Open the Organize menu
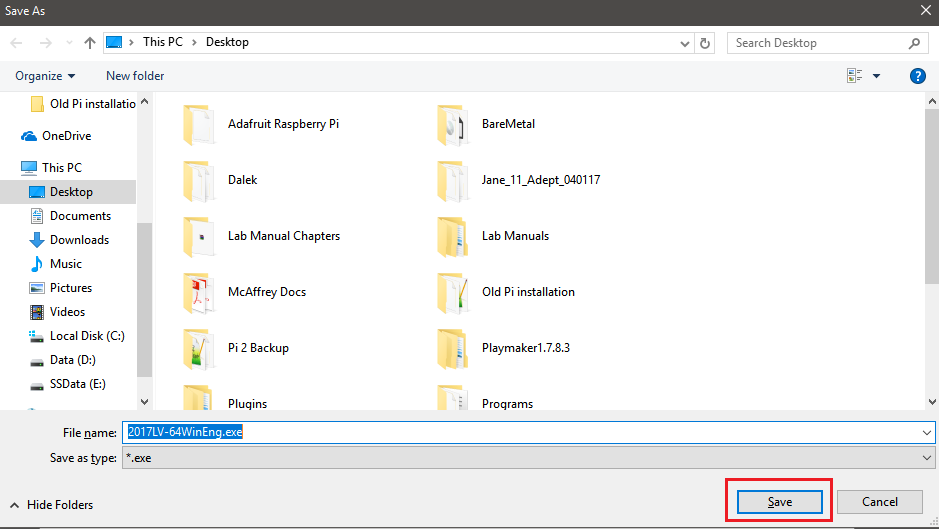The width and height of the screenshot is (939, 529). point(45,76)
